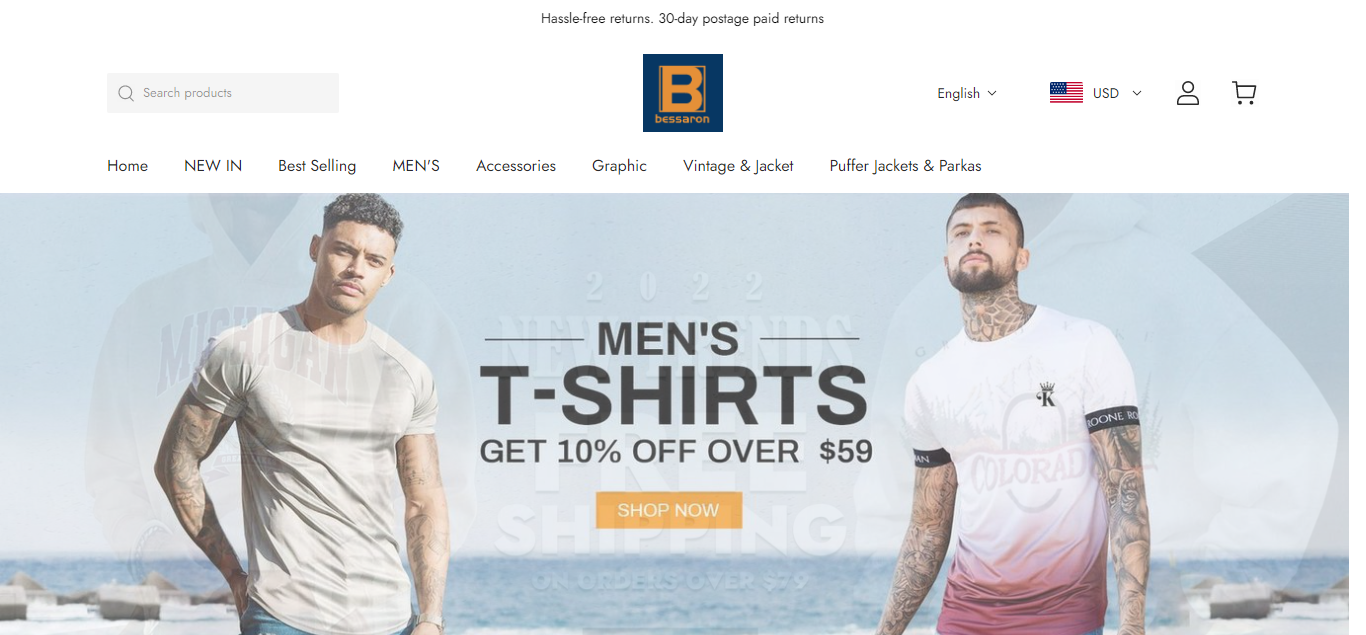Open the USD currency selector
The image size is (1366, 635).
[1095, 93]
